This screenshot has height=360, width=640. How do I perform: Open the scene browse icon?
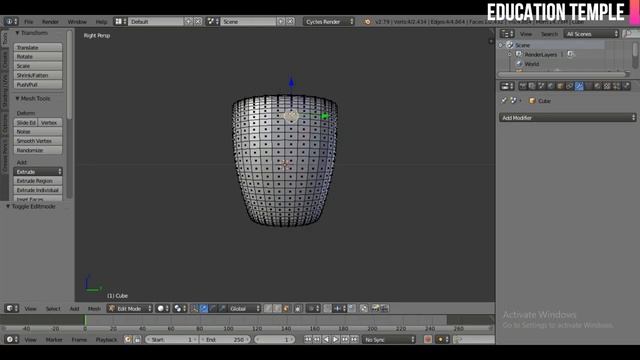[212, 21]
